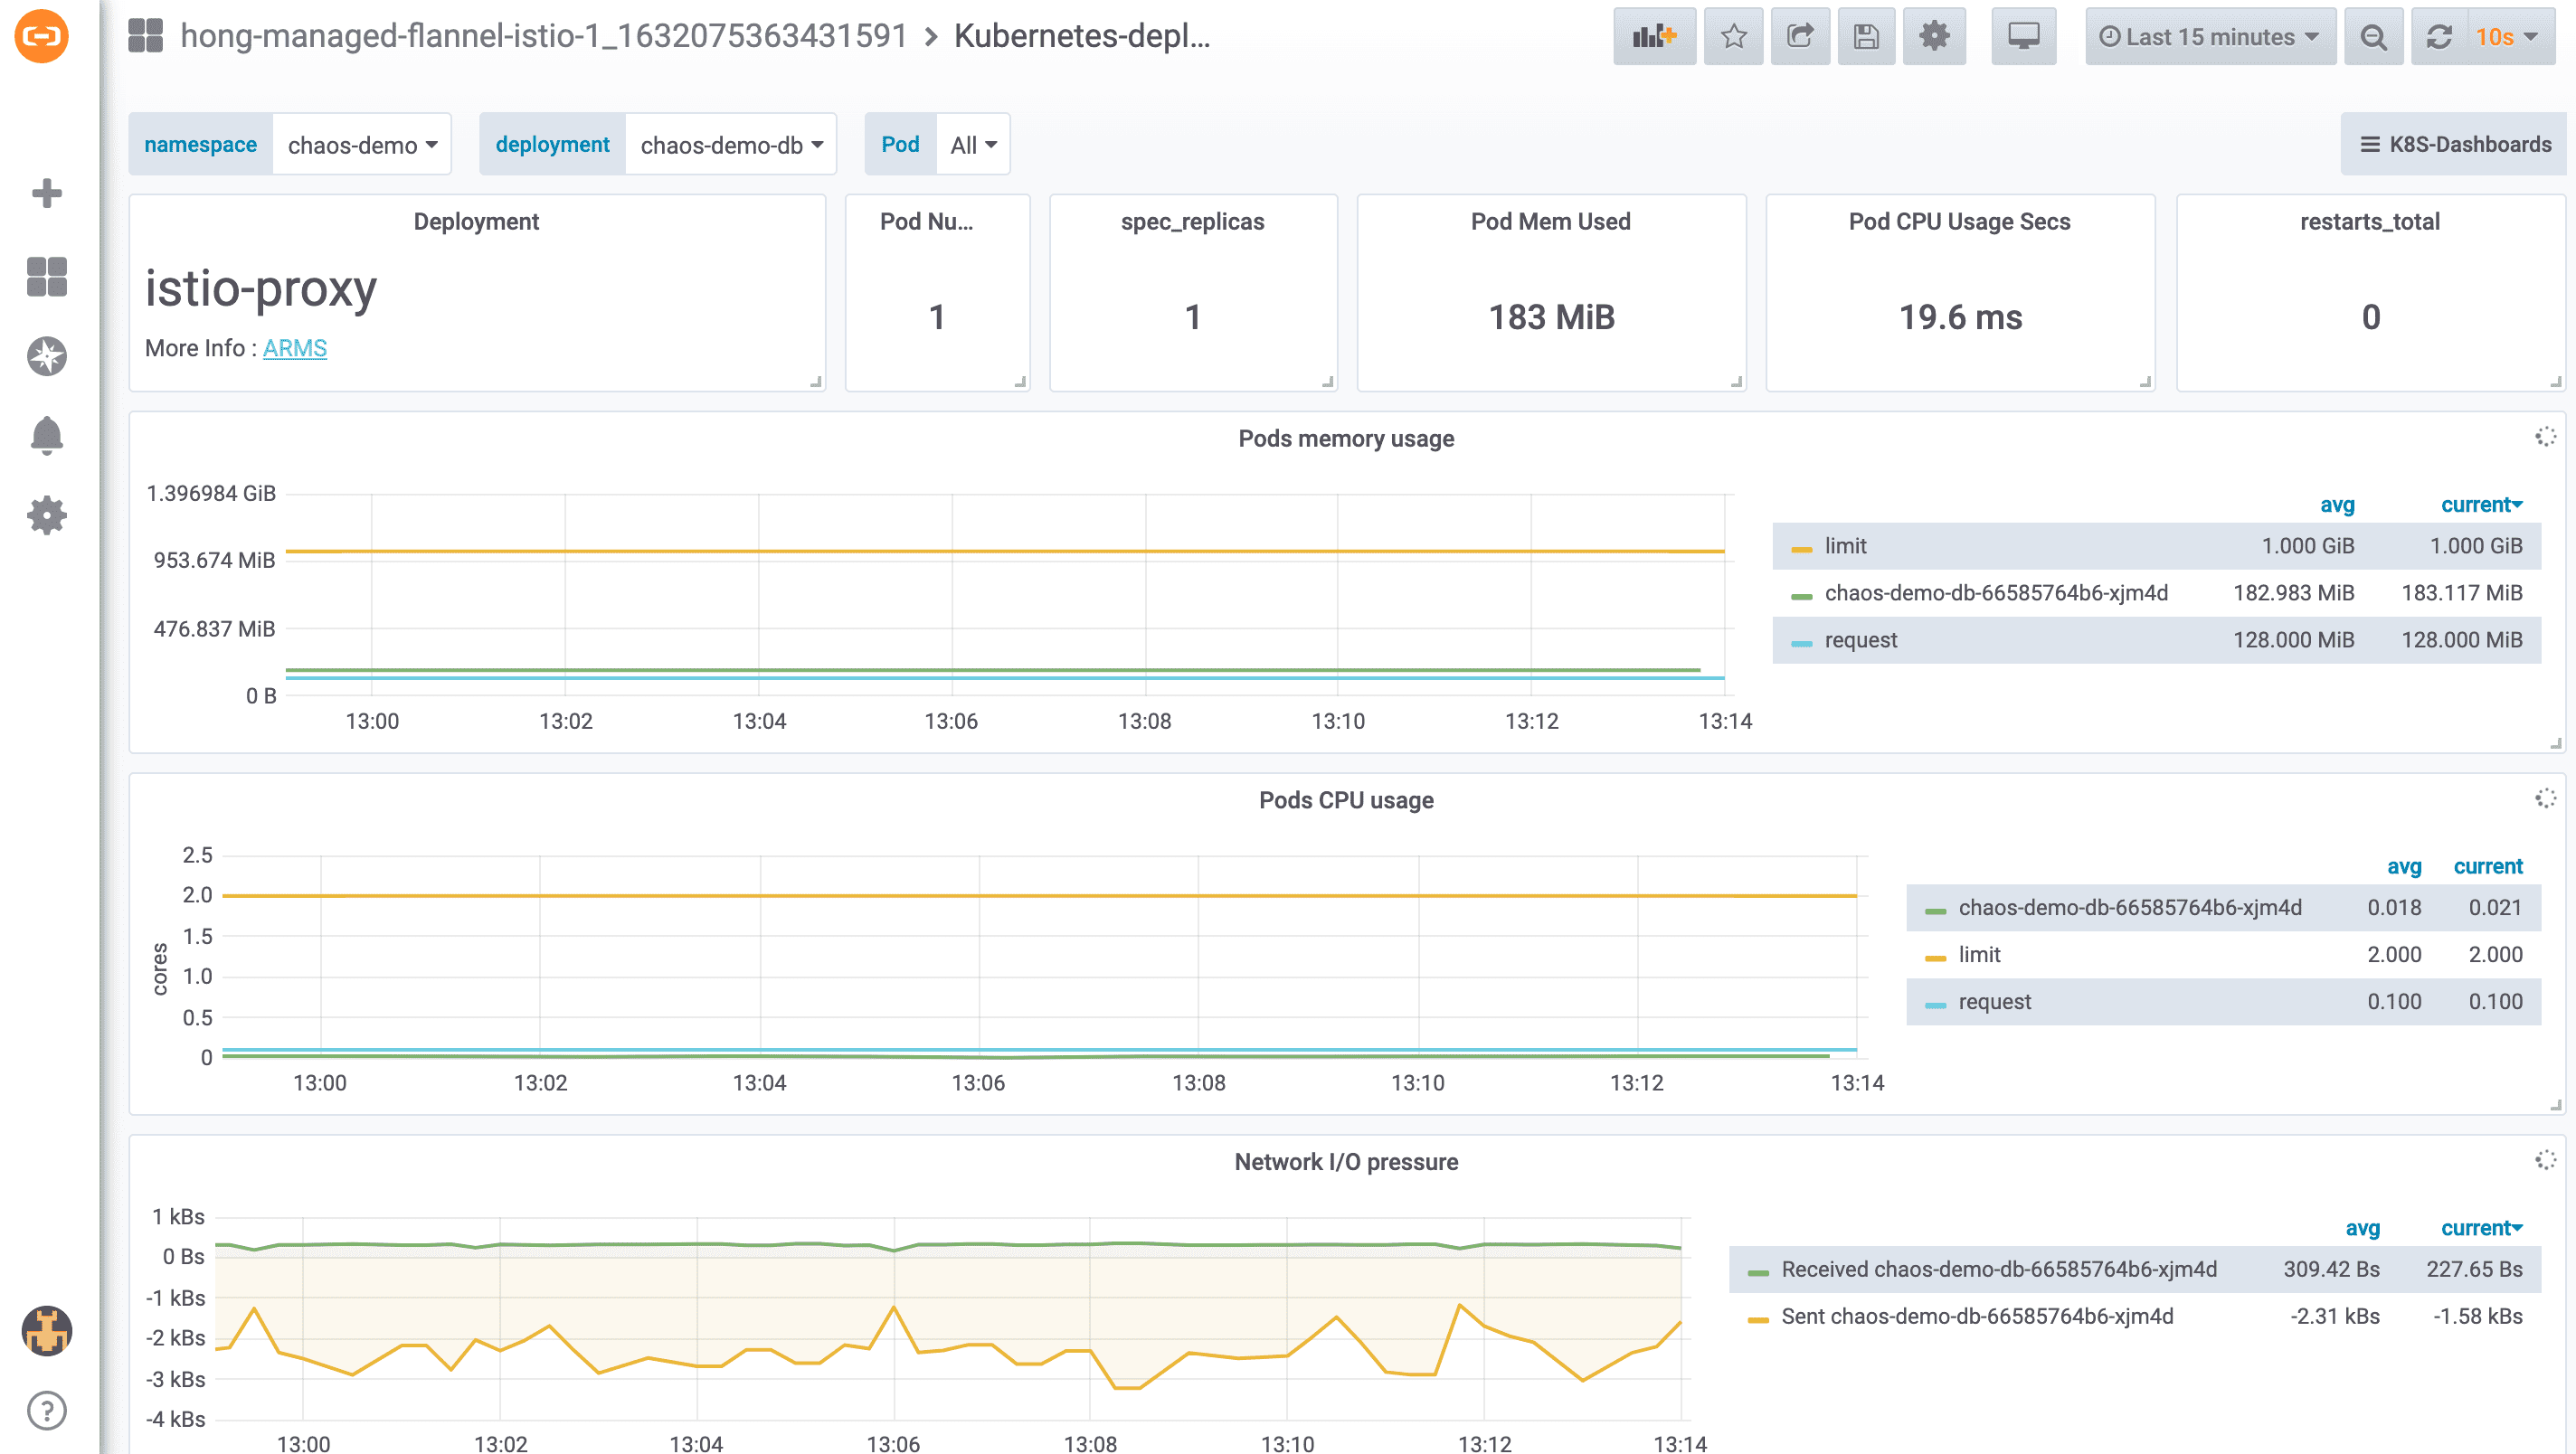Viewport: 2576px width, 1454px height.
Task: Open the K8S-Dashboards menu
Action: [x=2454, y=145]
